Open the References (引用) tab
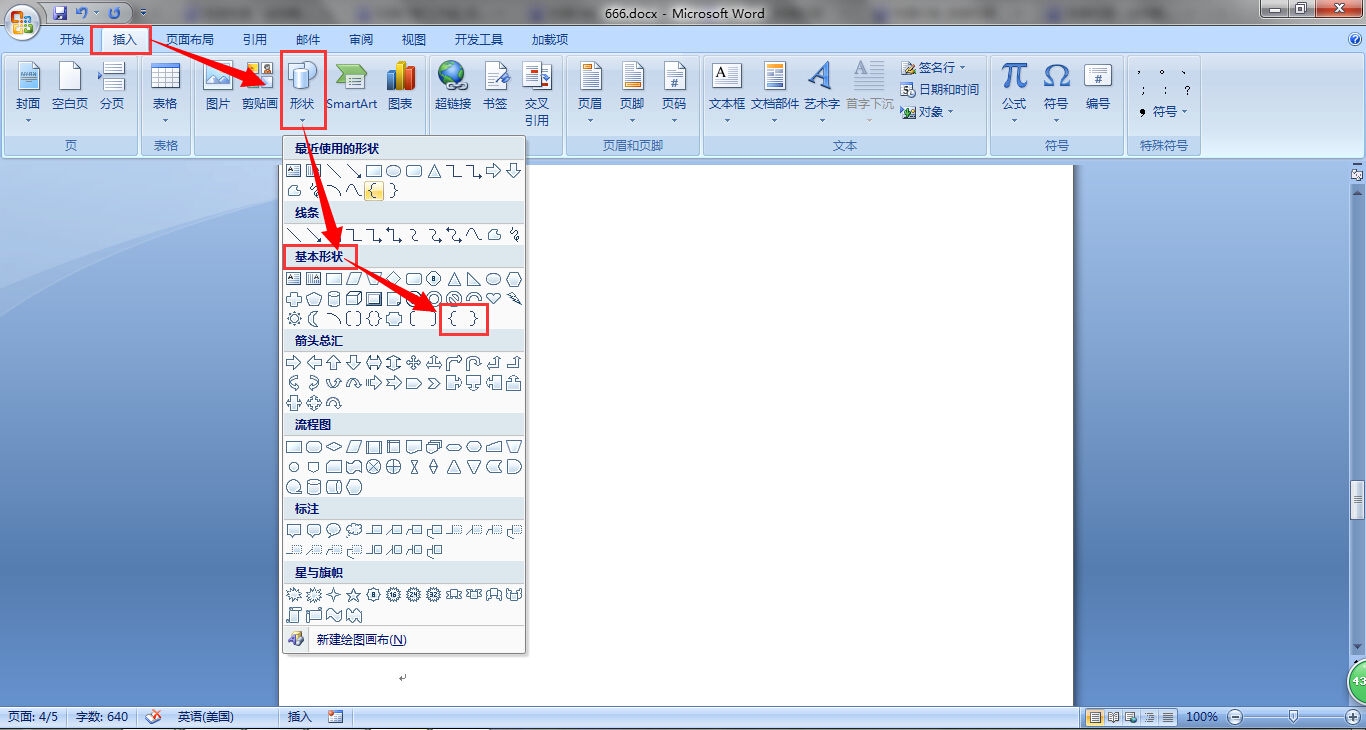This screenshot has width=1366, height=730. pos(255,40)
